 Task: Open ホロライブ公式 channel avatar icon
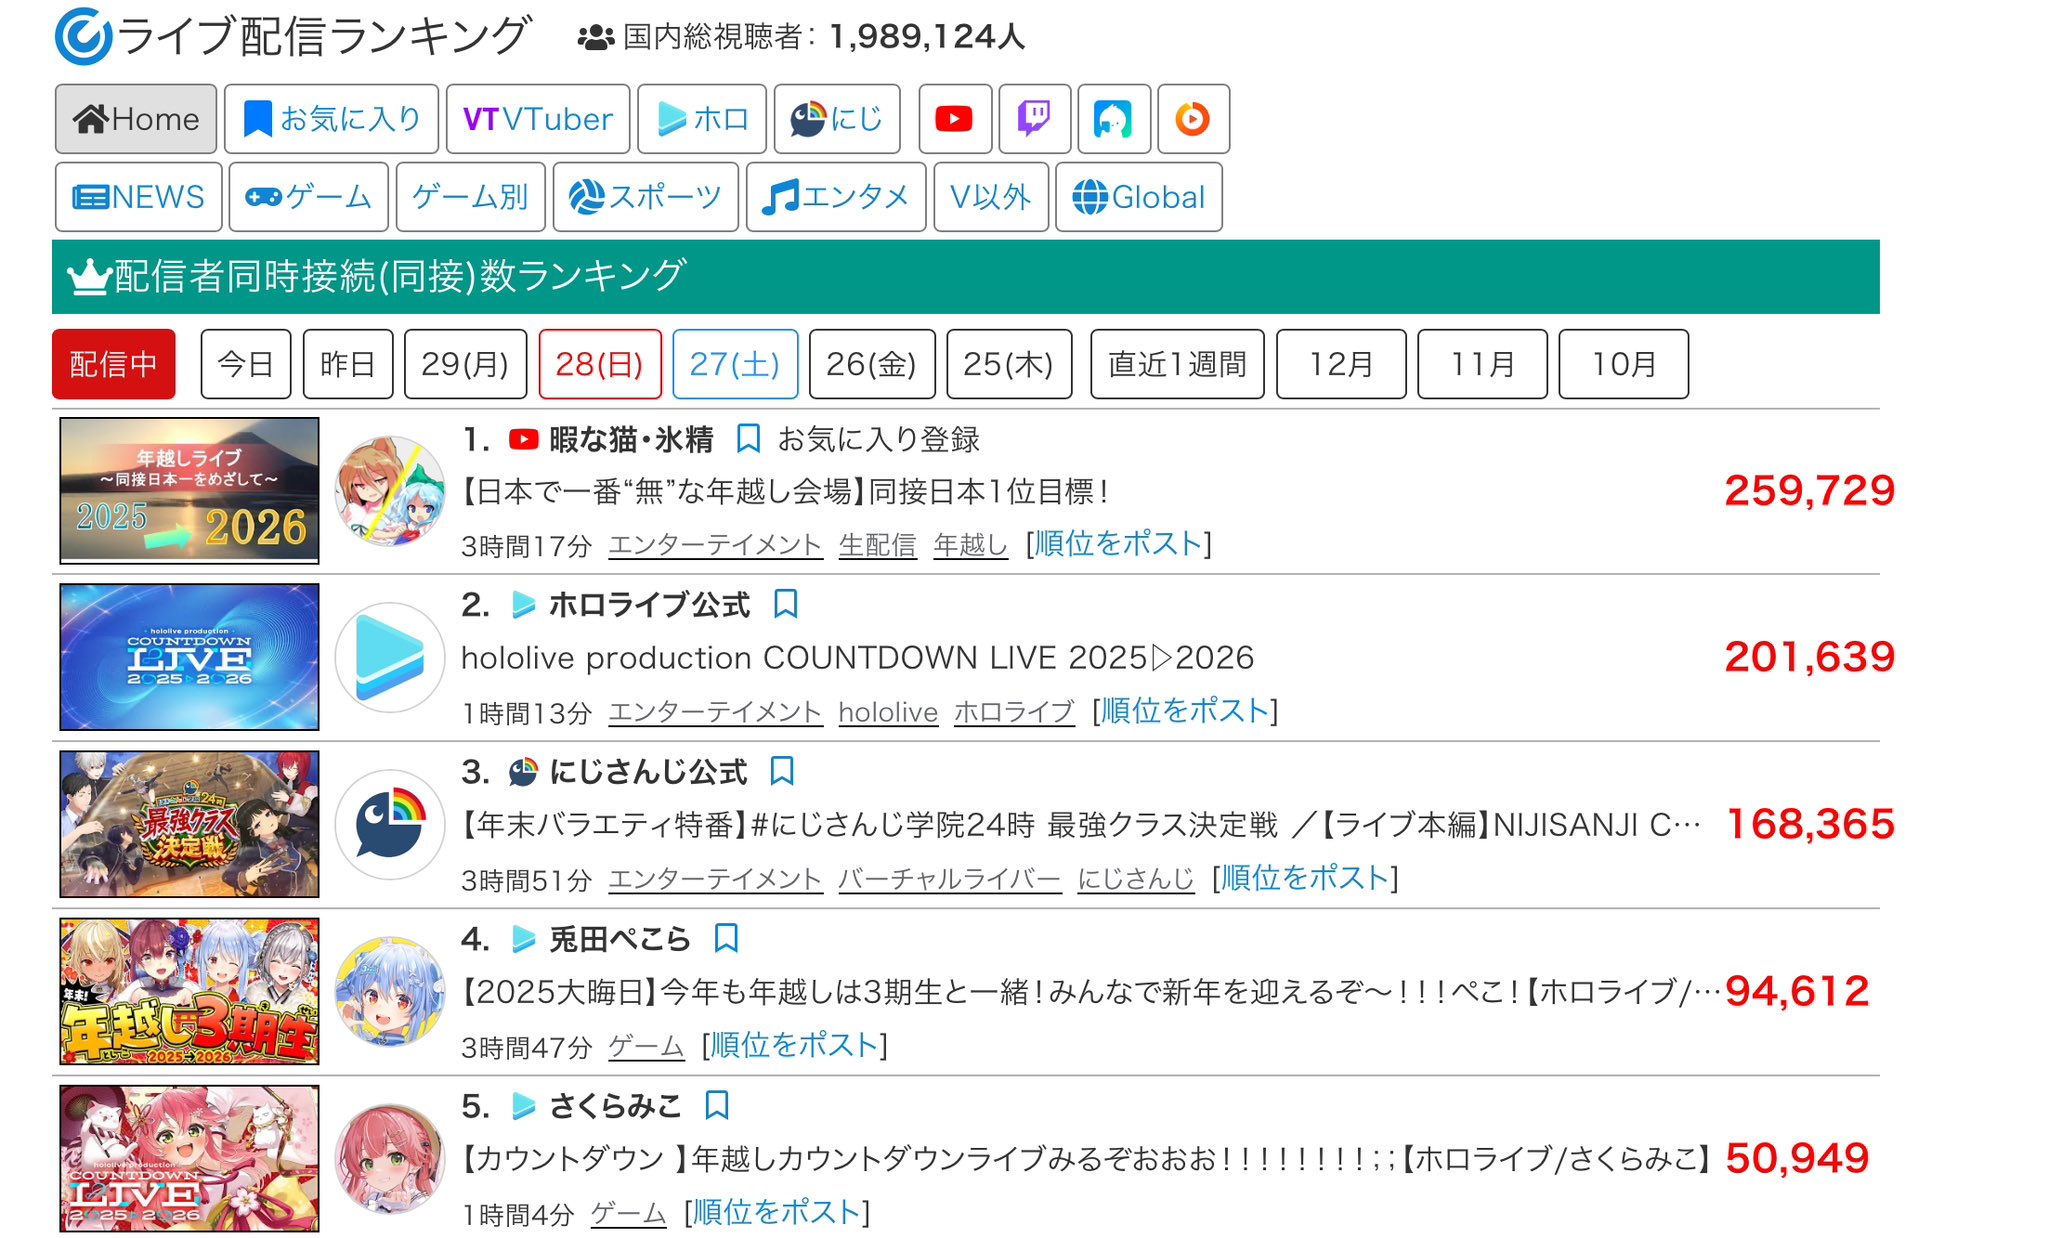point(389,657)
